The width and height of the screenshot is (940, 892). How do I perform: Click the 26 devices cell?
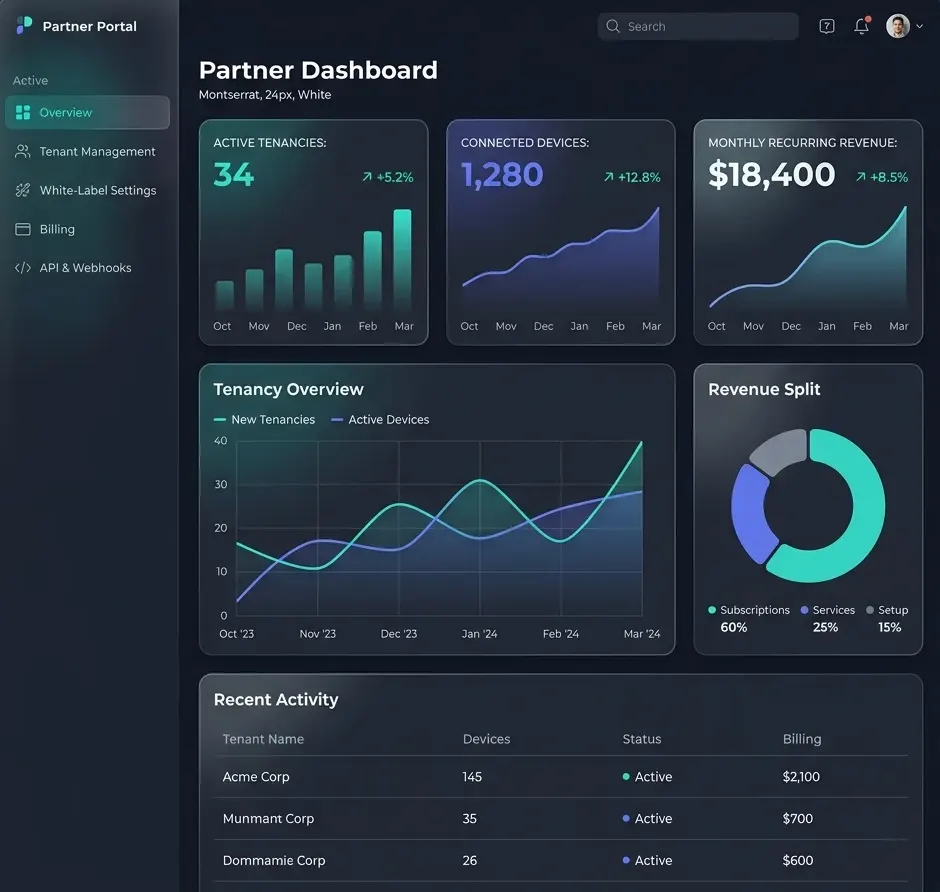469,860
